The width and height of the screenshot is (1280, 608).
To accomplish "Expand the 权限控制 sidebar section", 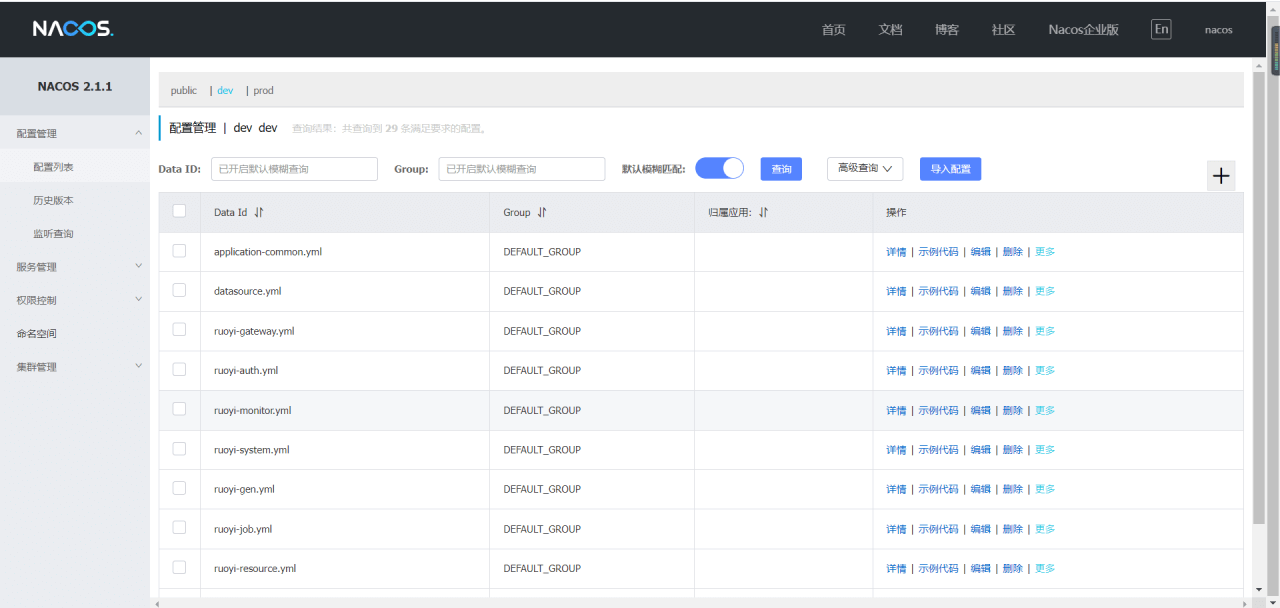I will pos(75,300).
